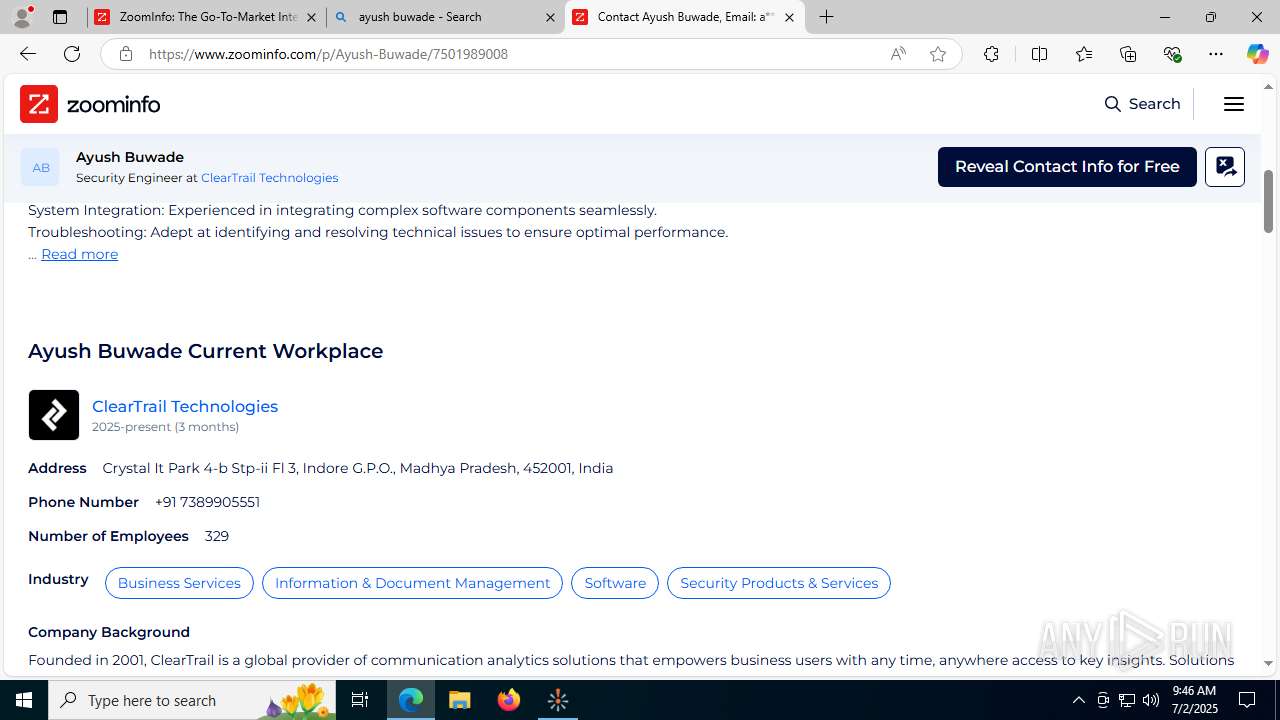Open a new browser tab
This screenshot has width=1280, height=720.
pos(826,17)
